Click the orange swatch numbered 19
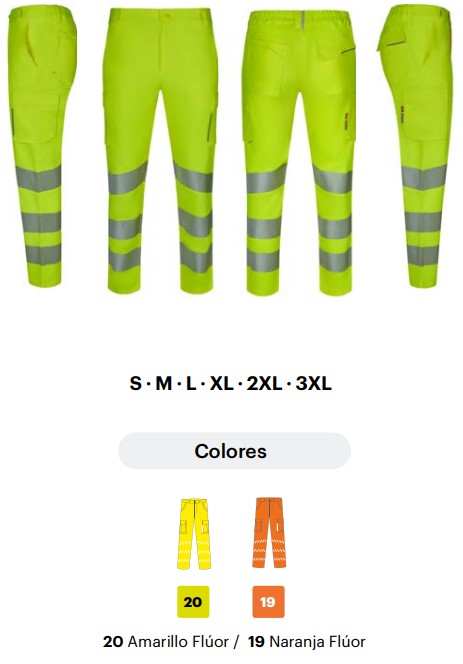The image size is (463, 664). coord(268,602)
